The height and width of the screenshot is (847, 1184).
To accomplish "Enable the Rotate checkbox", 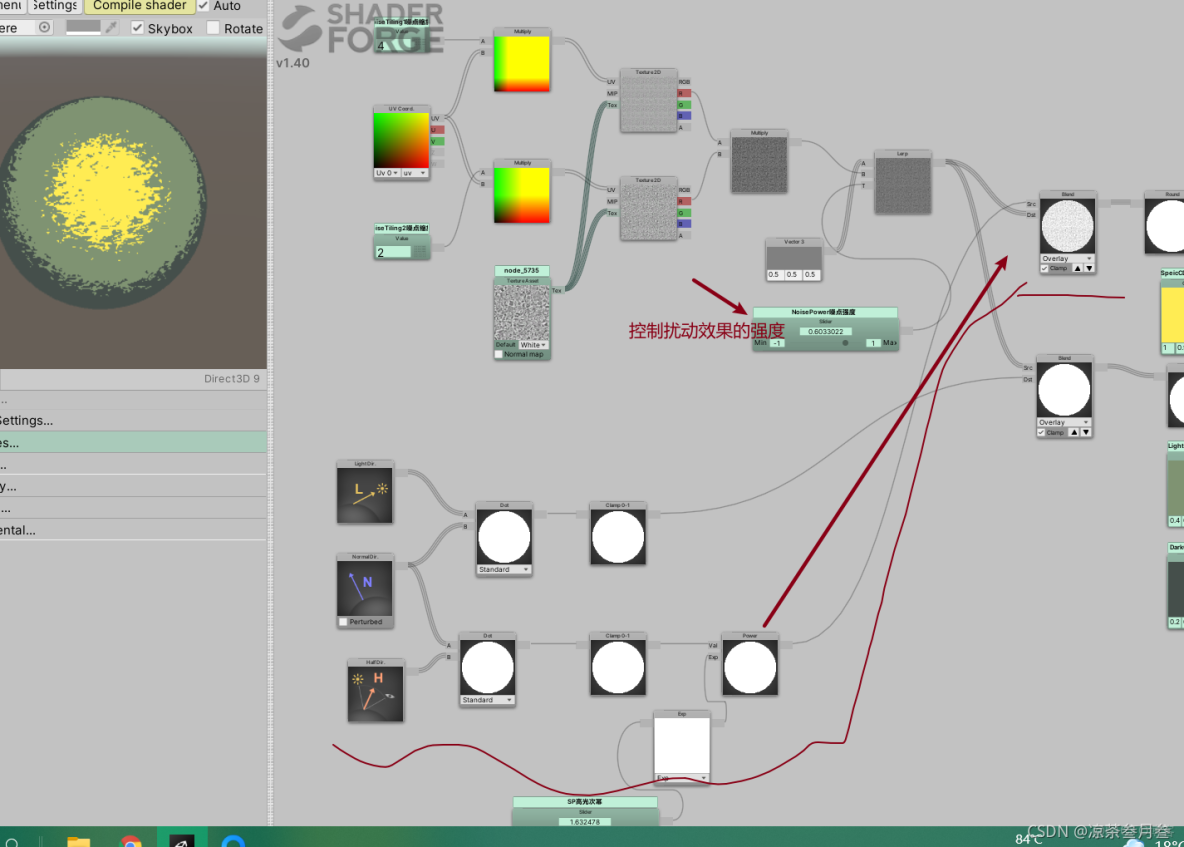I will point(212,28).
